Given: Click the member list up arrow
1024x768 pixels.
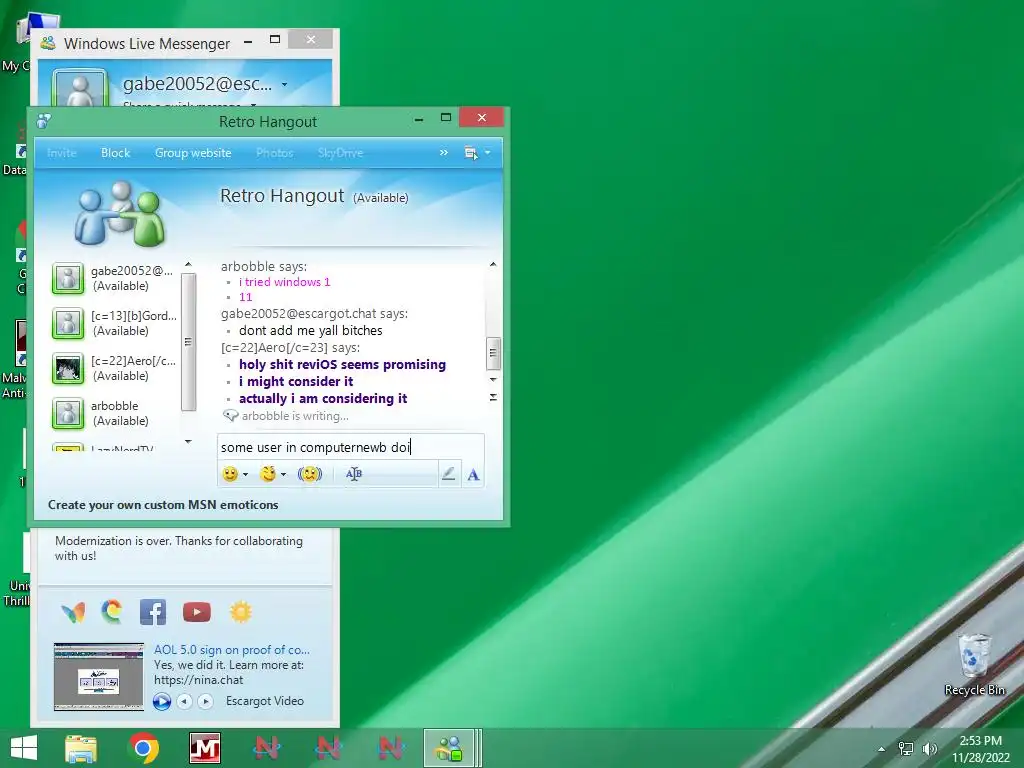Looking at the screenshot, I should click(x=188, y=264).
